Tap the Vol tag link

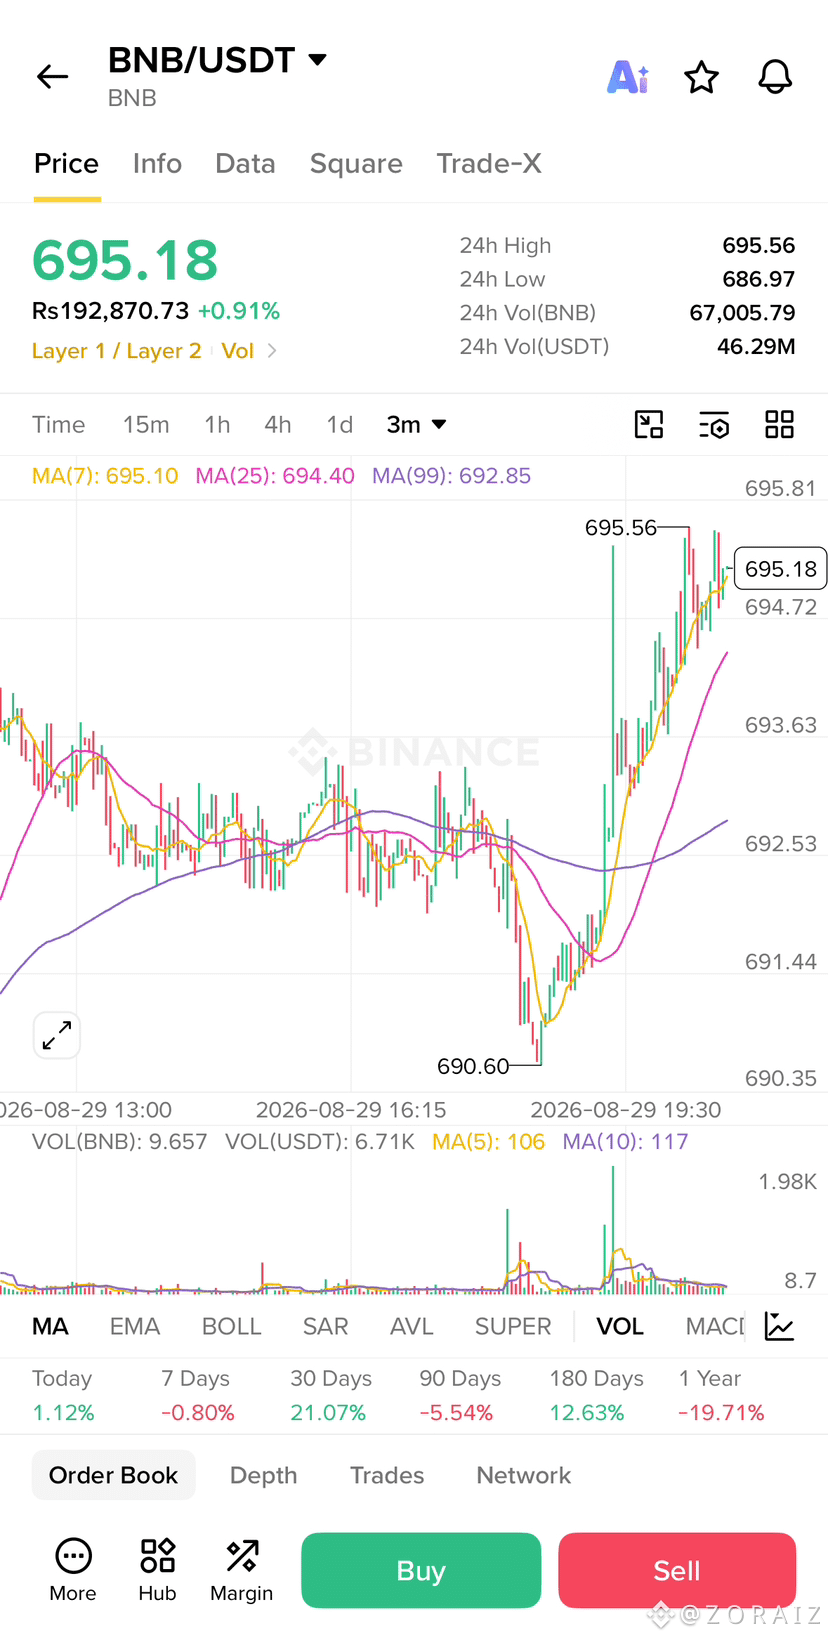238,351
